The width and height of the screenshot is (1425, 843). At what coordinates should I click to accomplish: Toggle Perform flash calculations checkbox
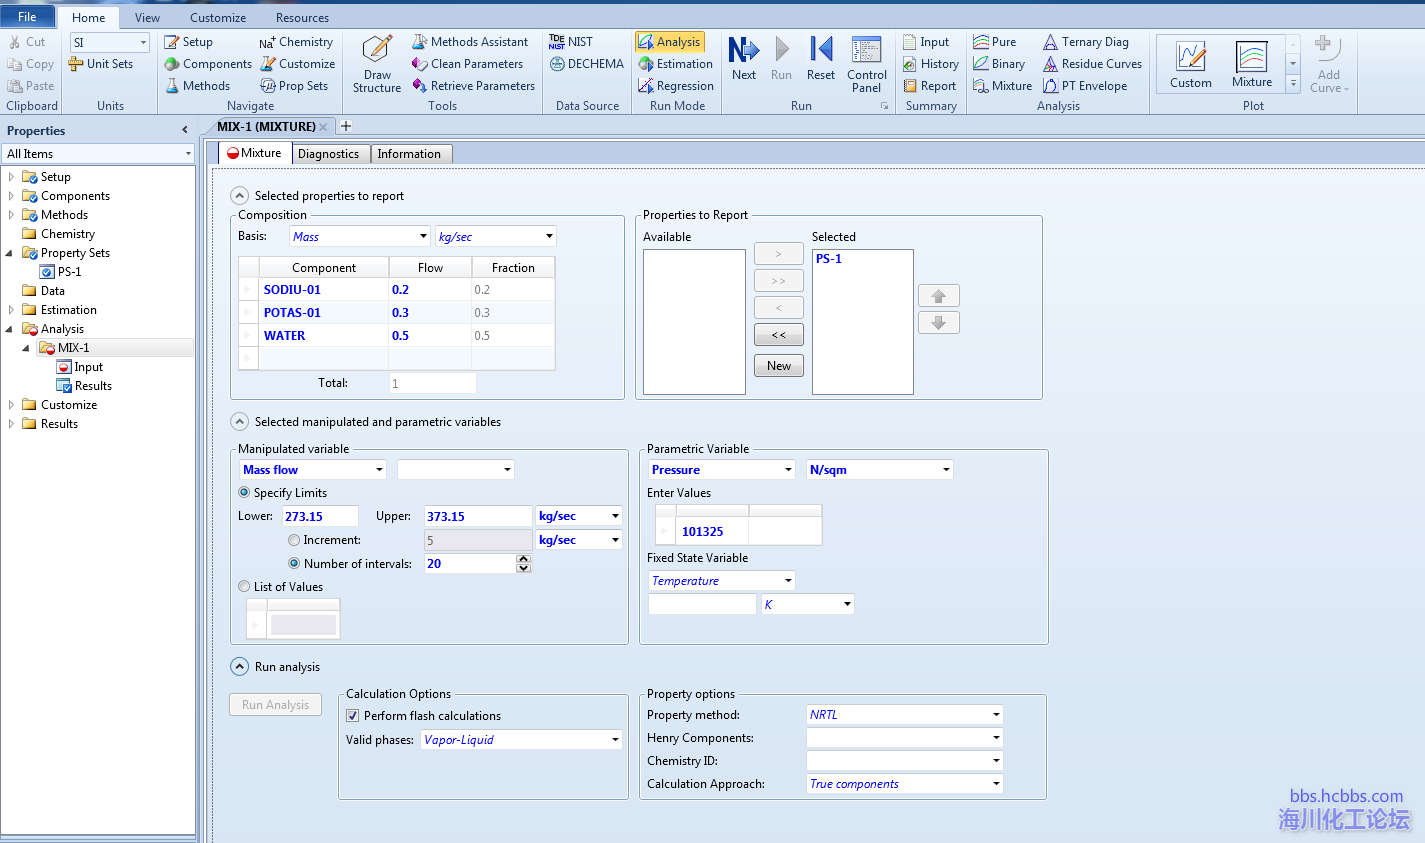(x=353, y=716)
